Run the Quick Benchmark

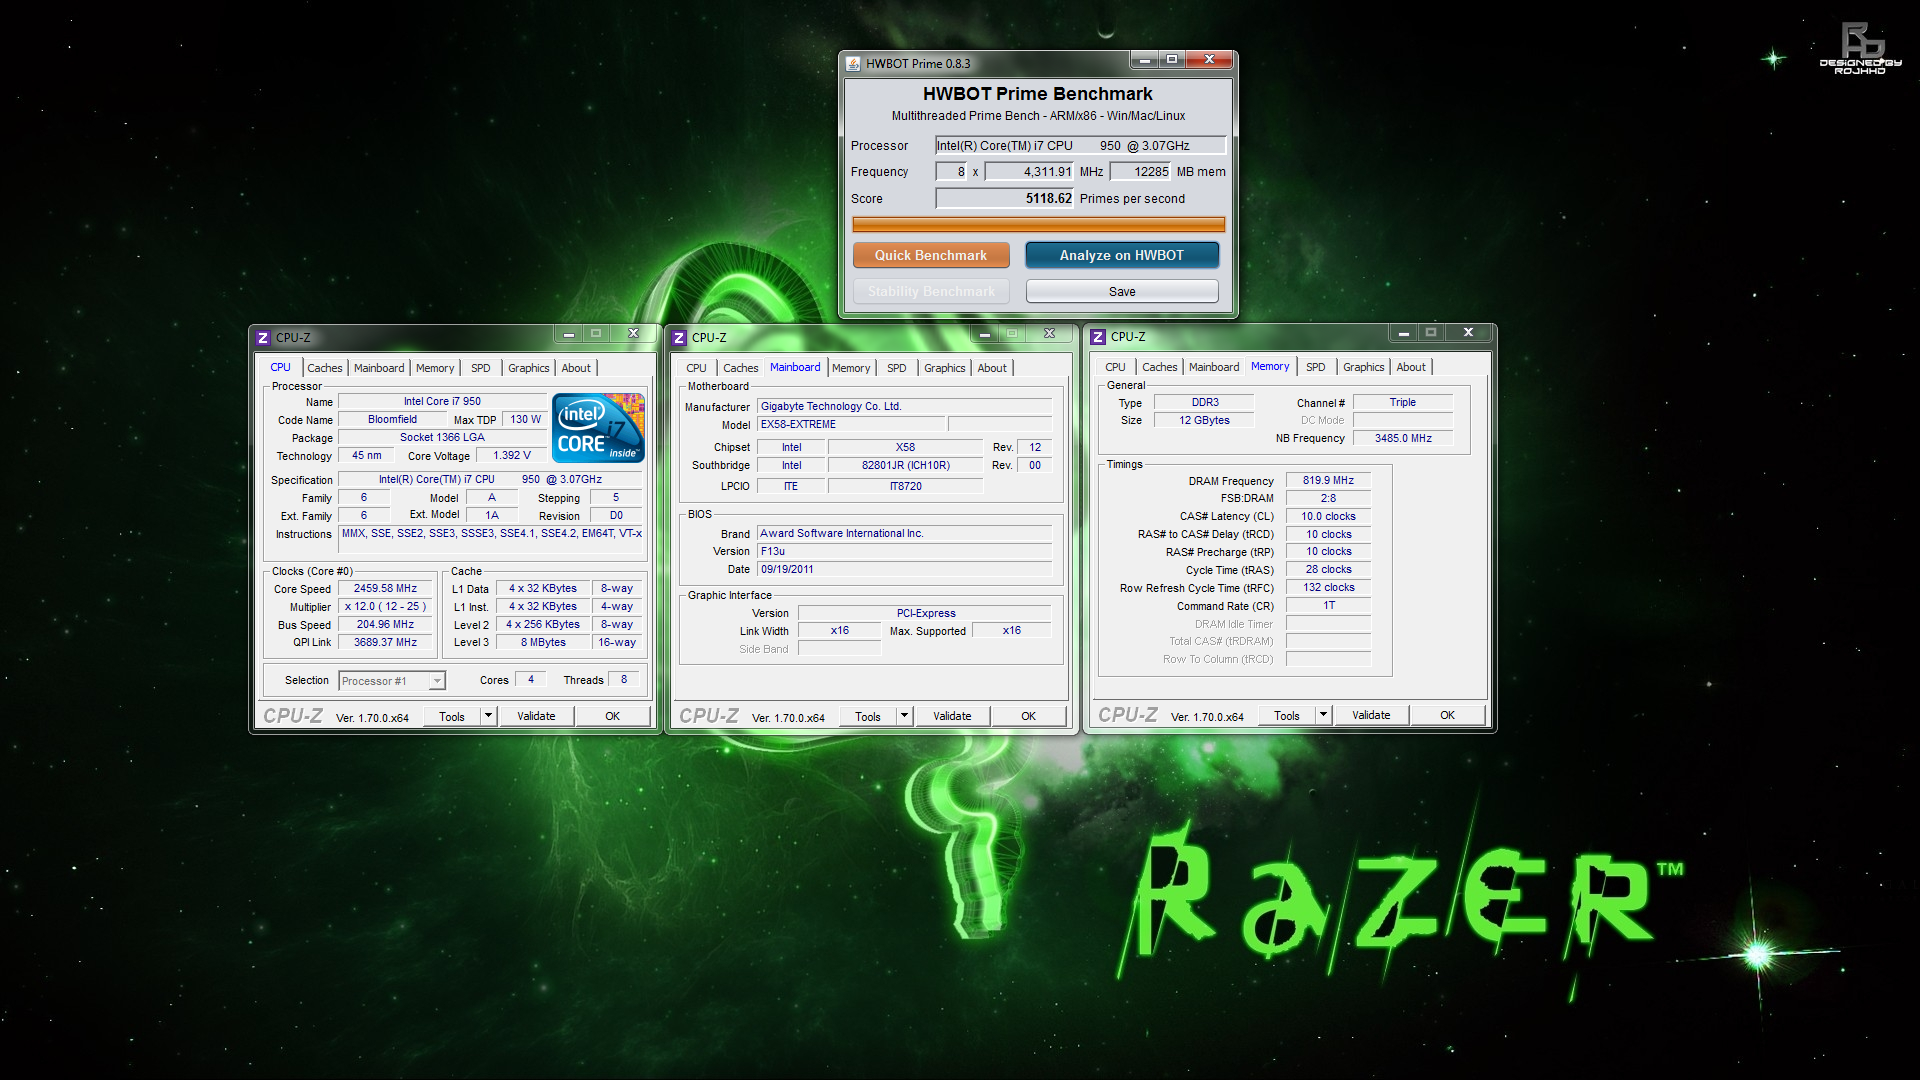click(931, 255)
